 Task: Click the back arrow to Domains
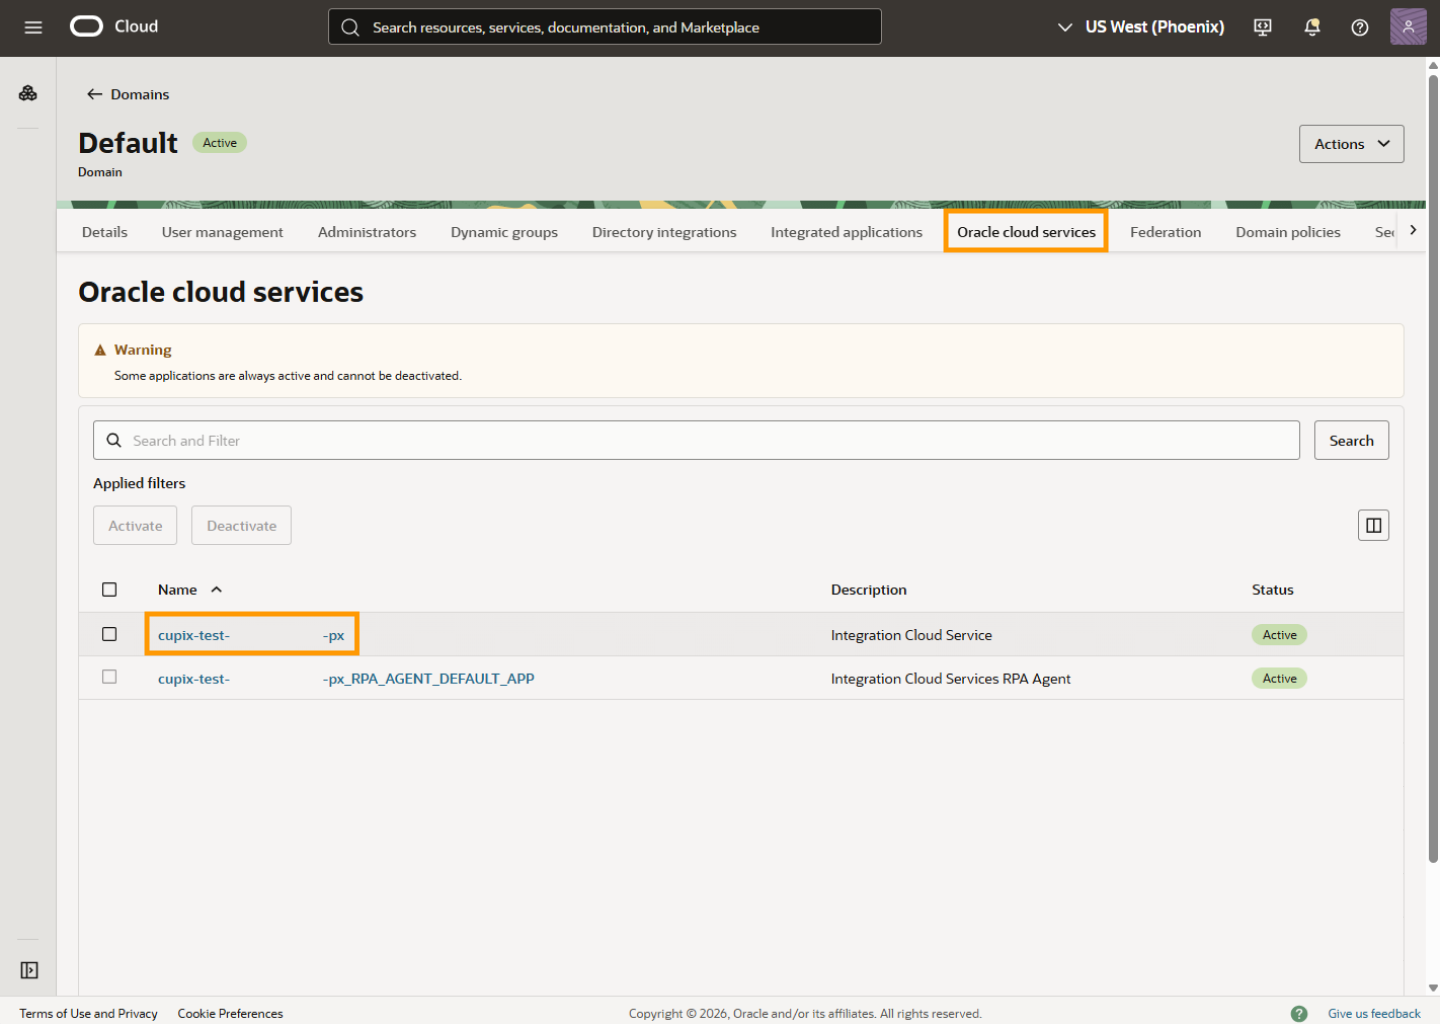click(95, 94)
